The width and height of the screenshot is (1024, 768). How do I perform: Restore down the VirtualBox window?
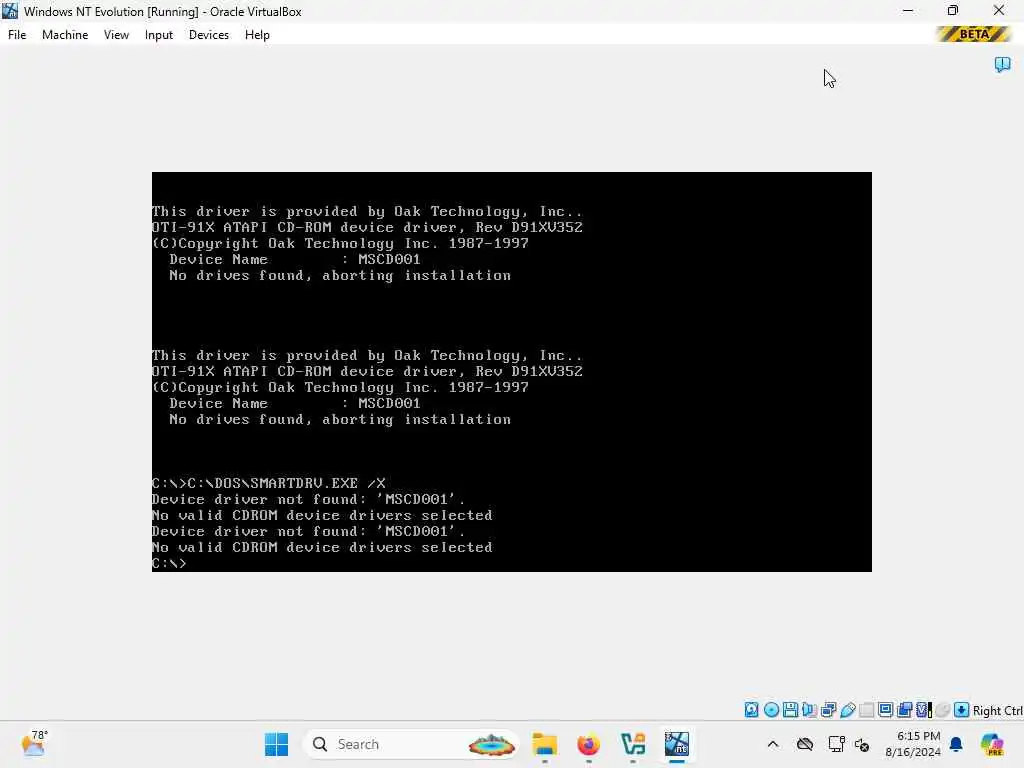[x=953, y=11]
